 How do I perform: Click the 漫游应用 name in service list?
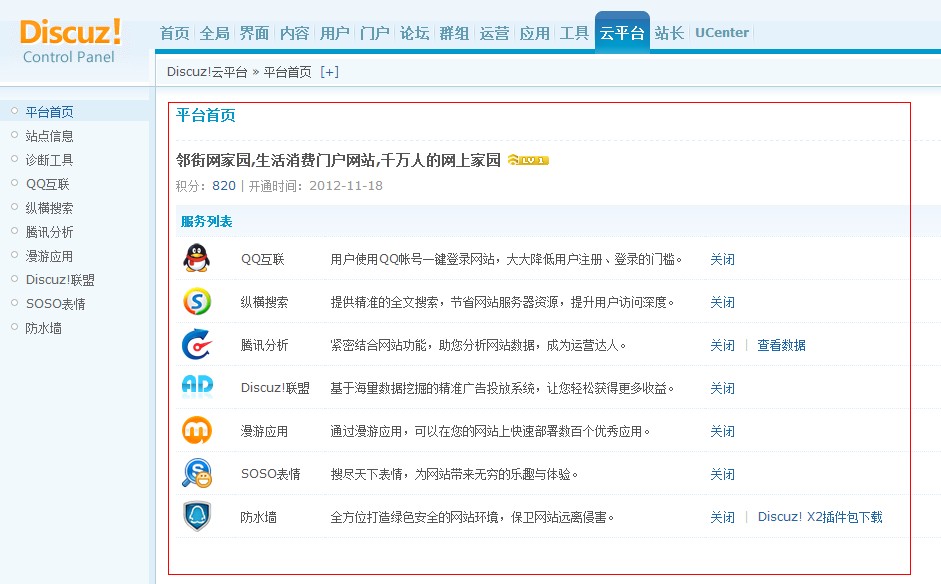[x=265, y=431]
